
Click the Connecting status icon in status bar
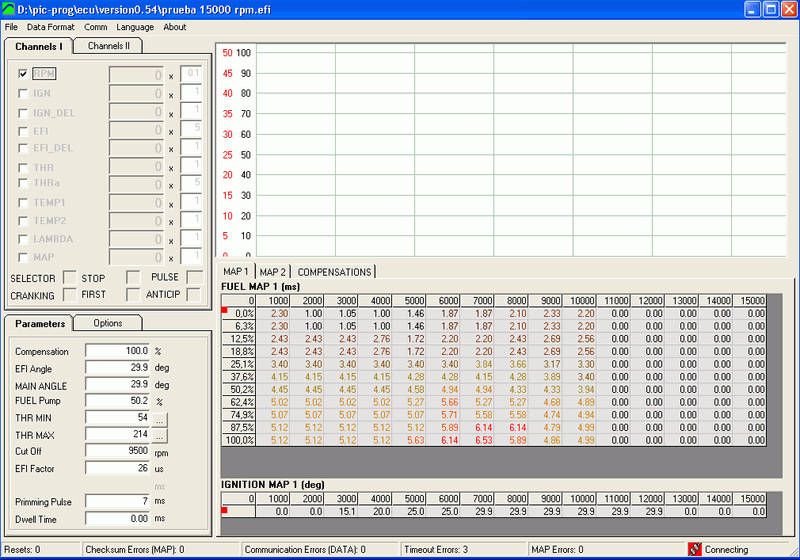(695, 549)
